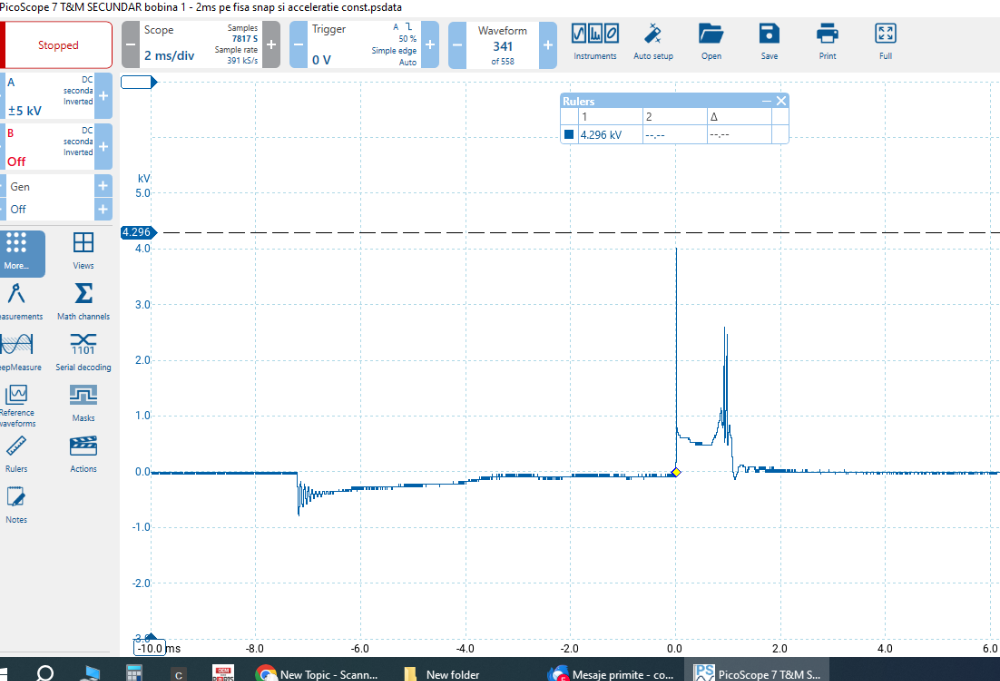Screen dimensions: 1000x681
Task: Save the current waveform data
Action: (769, 41)
